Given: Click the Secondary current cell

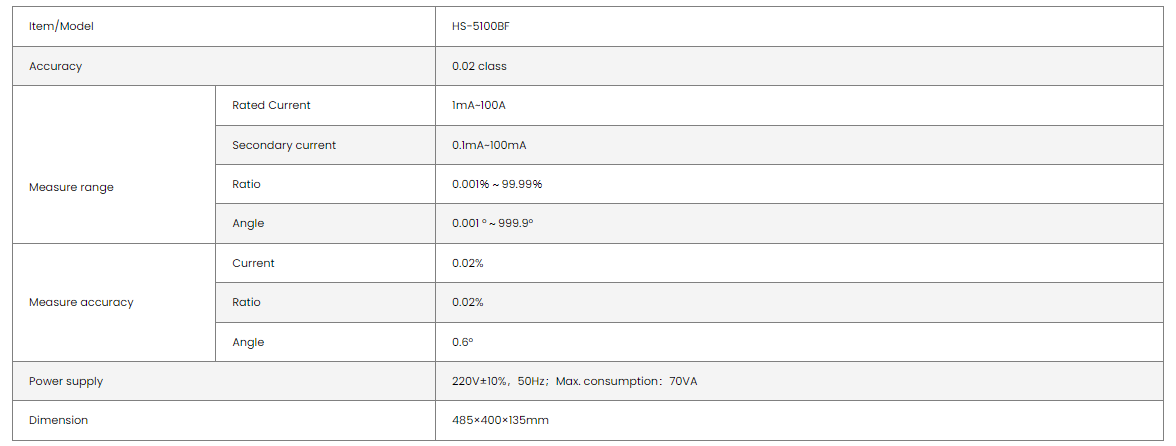Looking at the screenshot, I should click(x=284, y=145).
